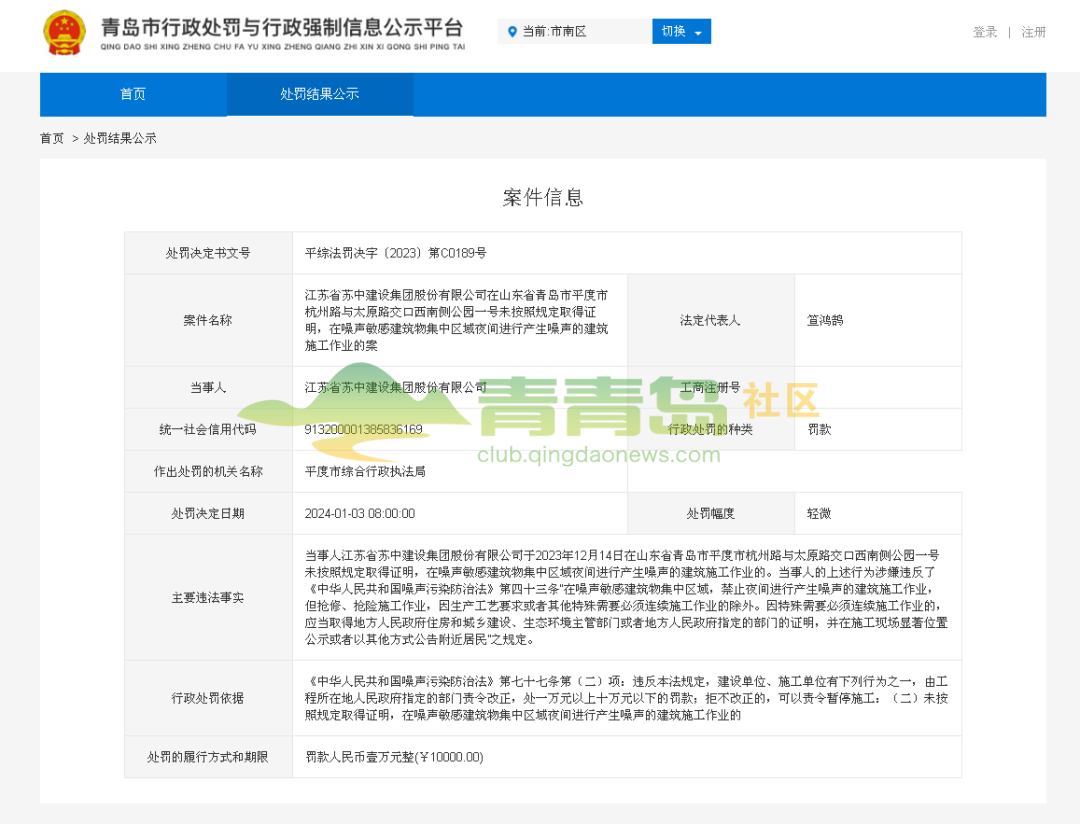Click the 法定代表人 label cell
The height and width of the screenshot is (824, 1080).
(x=710, y=320)
